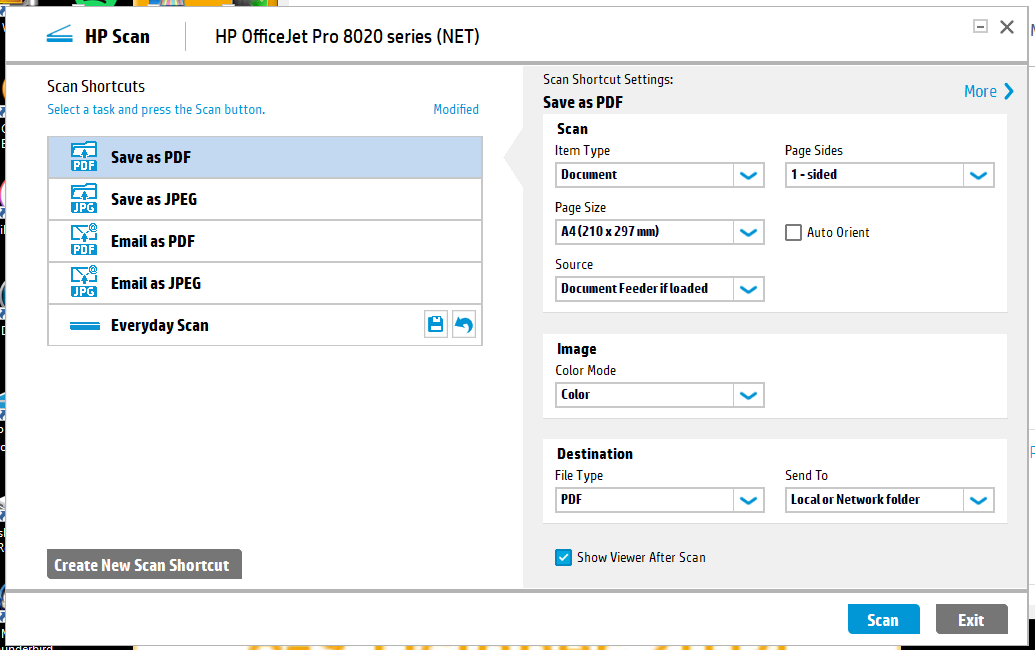Open the Page Size dropdown
The height and width of the screenshot is (650, 1035).
click(x=748, y=232)
